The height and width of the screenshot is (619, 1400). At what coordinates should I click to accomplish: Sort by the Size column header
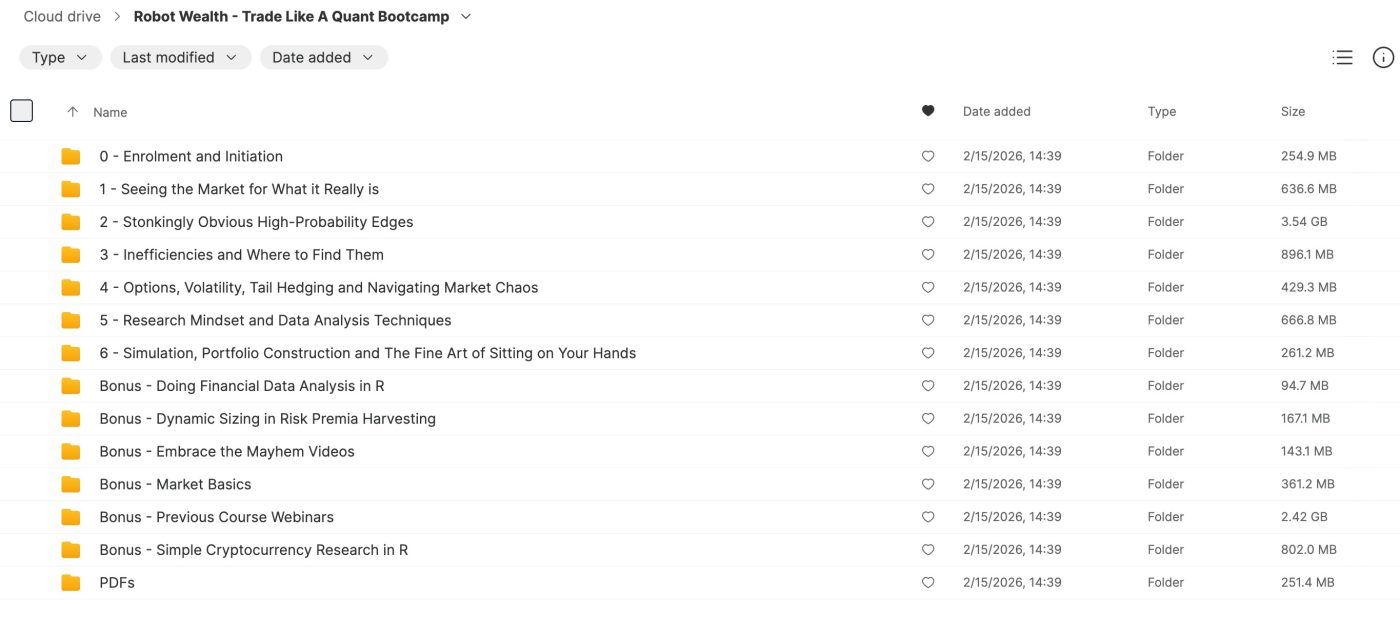coord(1292,112)
